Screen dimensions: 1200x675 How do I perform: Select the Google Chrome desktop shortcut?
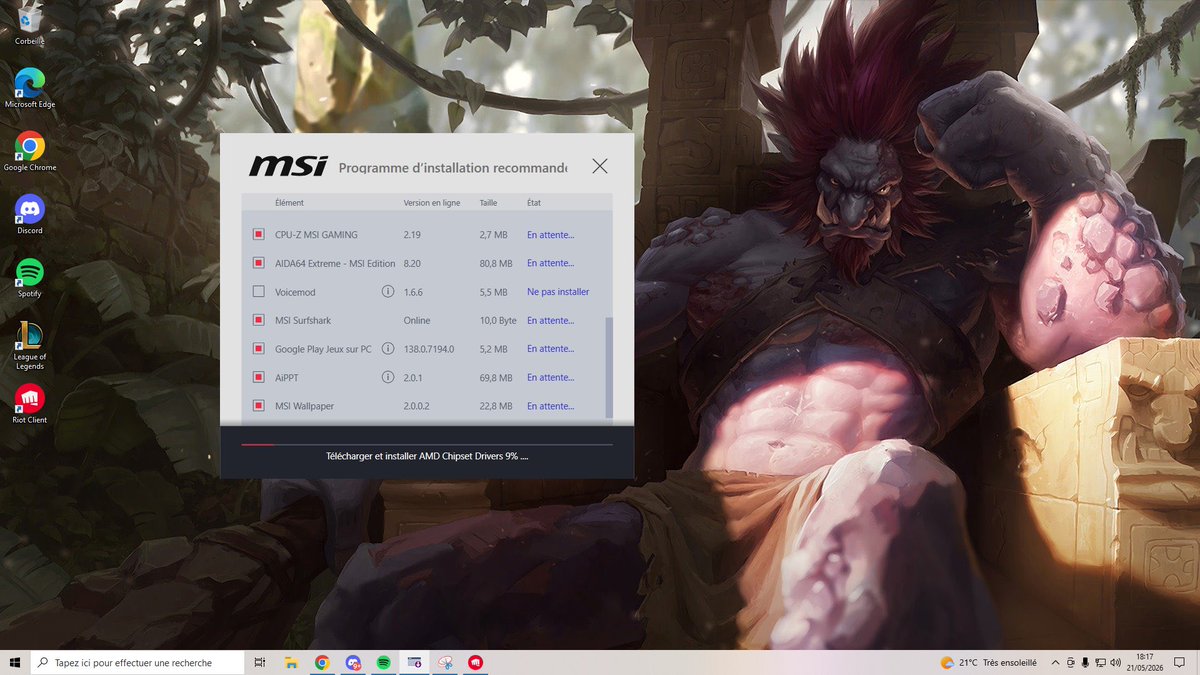point(29,151)
